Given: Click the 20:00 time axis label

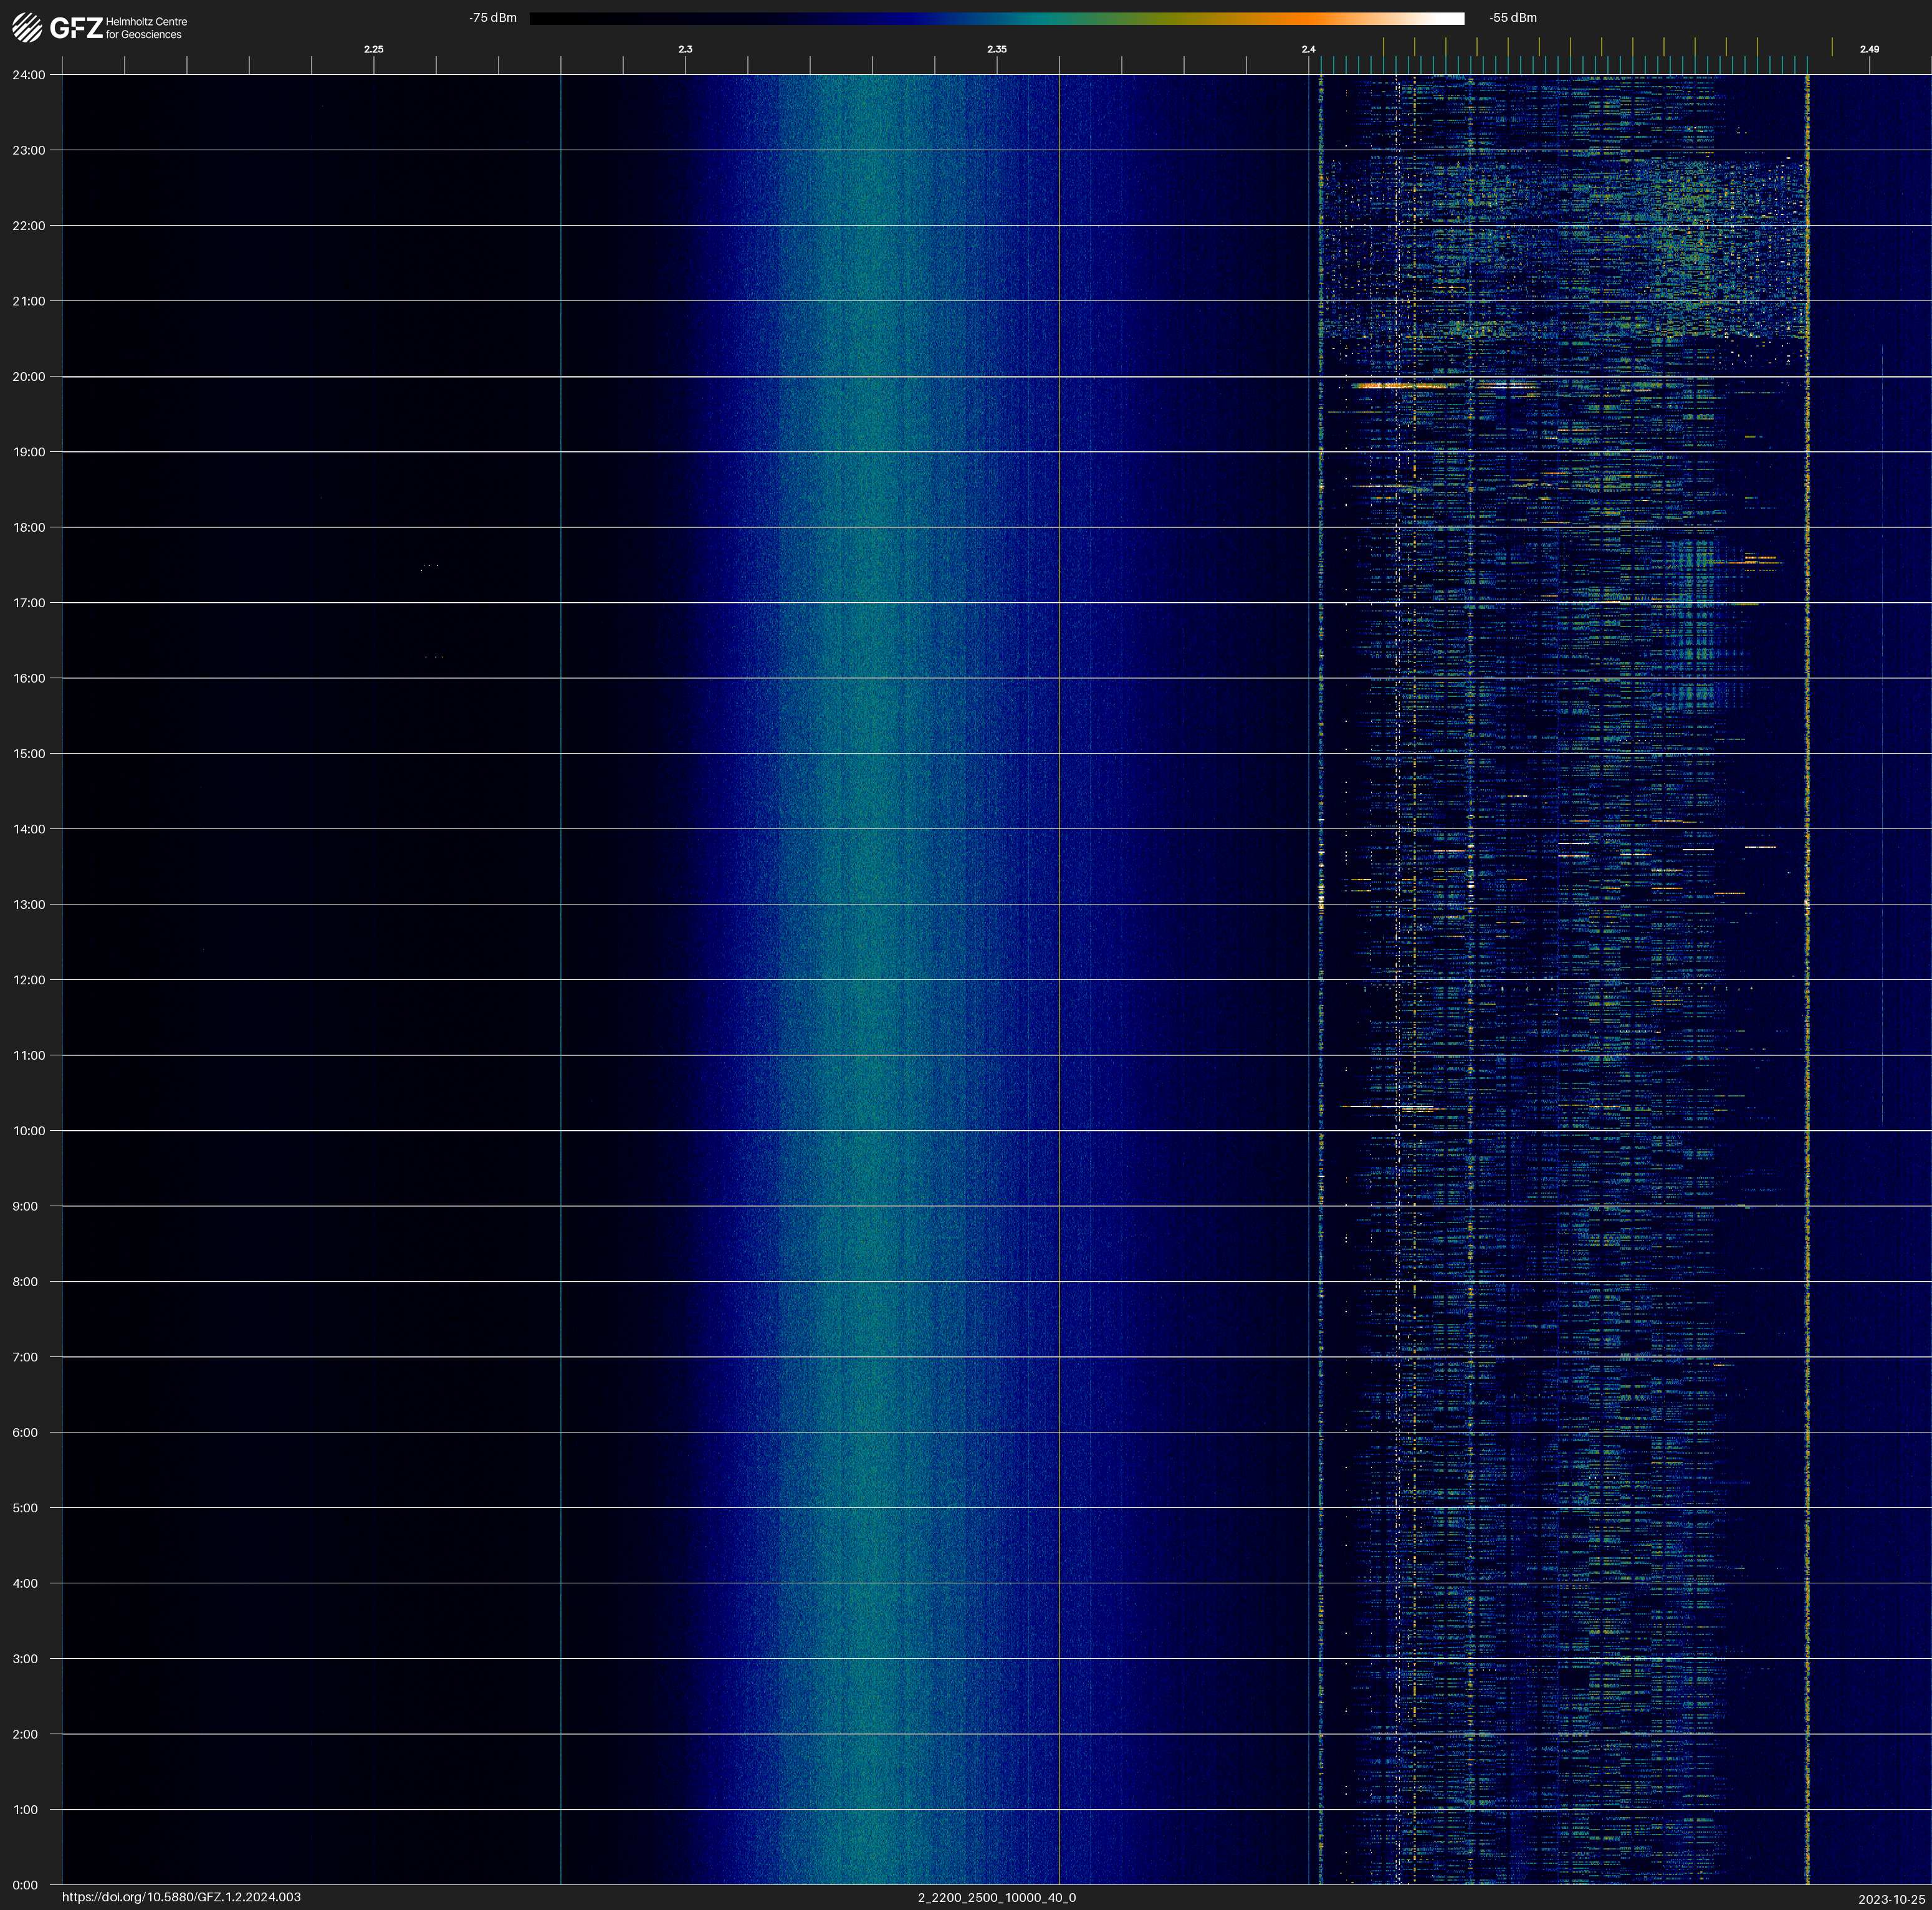Looking at the screenshot, I should point(29,377).
